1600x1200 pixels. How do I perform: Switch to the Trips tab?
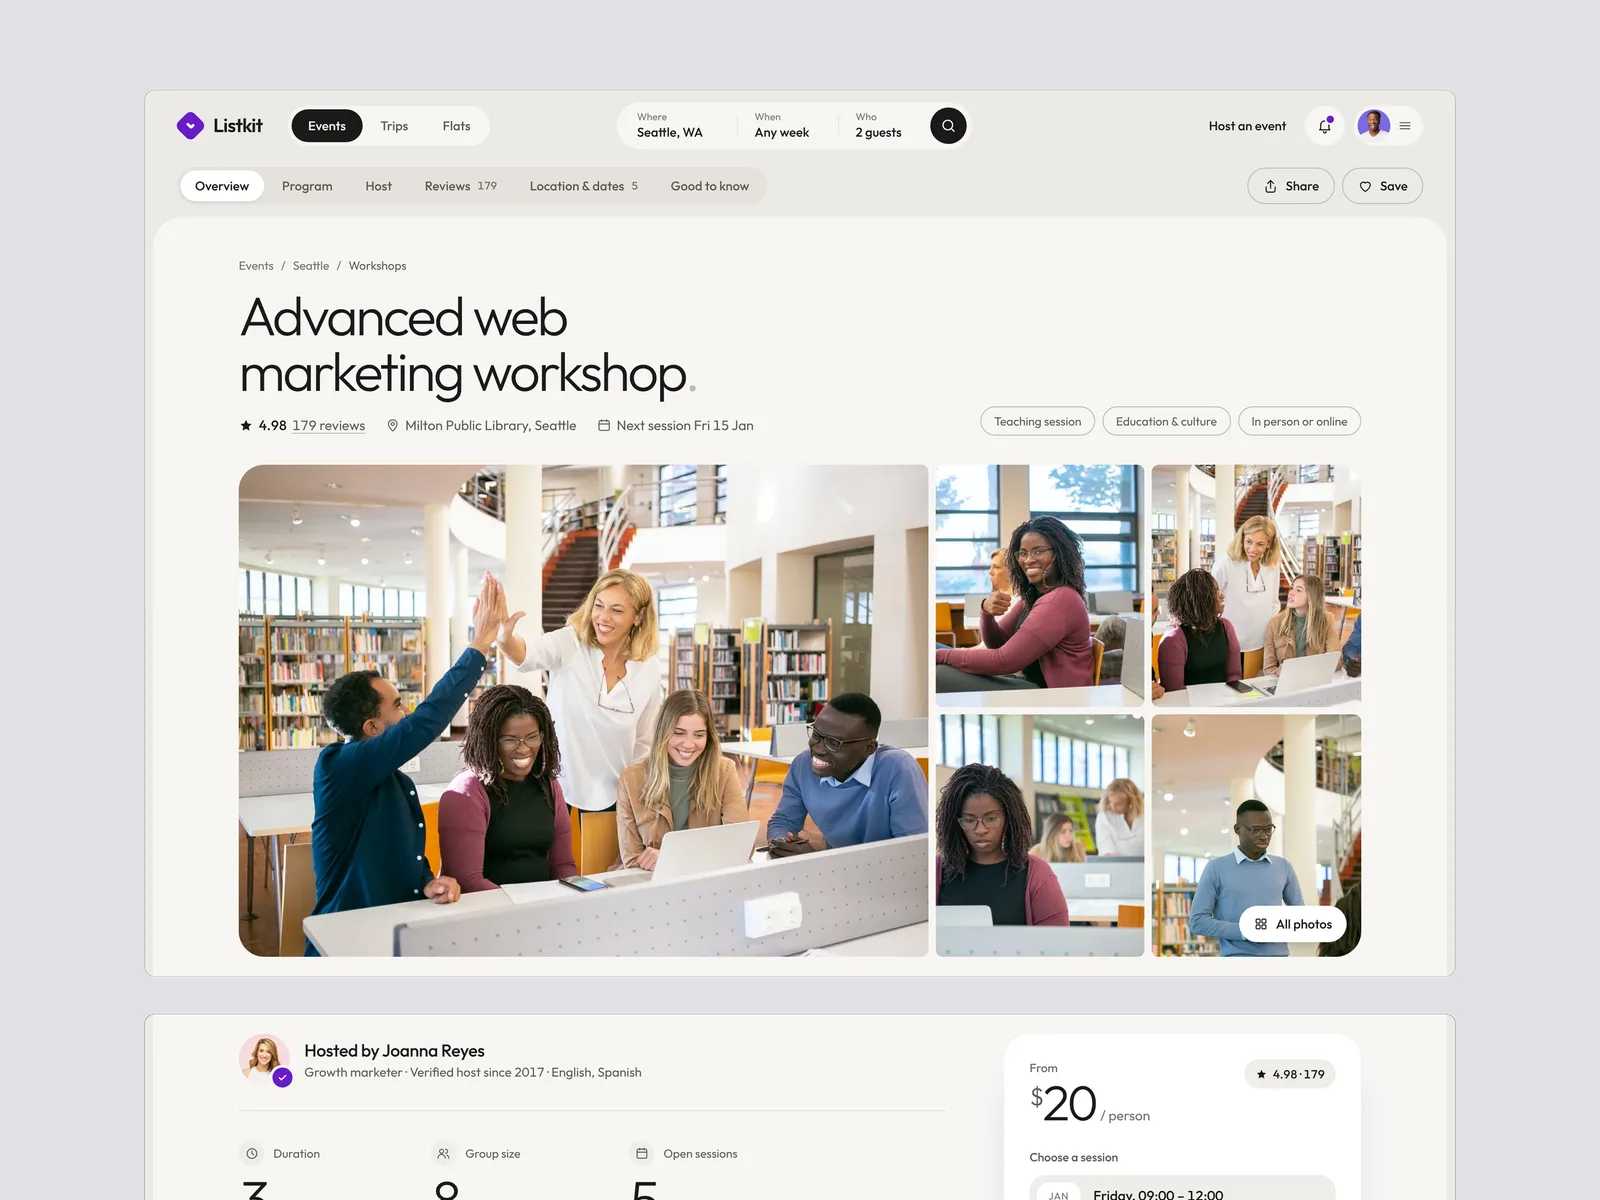394,126
